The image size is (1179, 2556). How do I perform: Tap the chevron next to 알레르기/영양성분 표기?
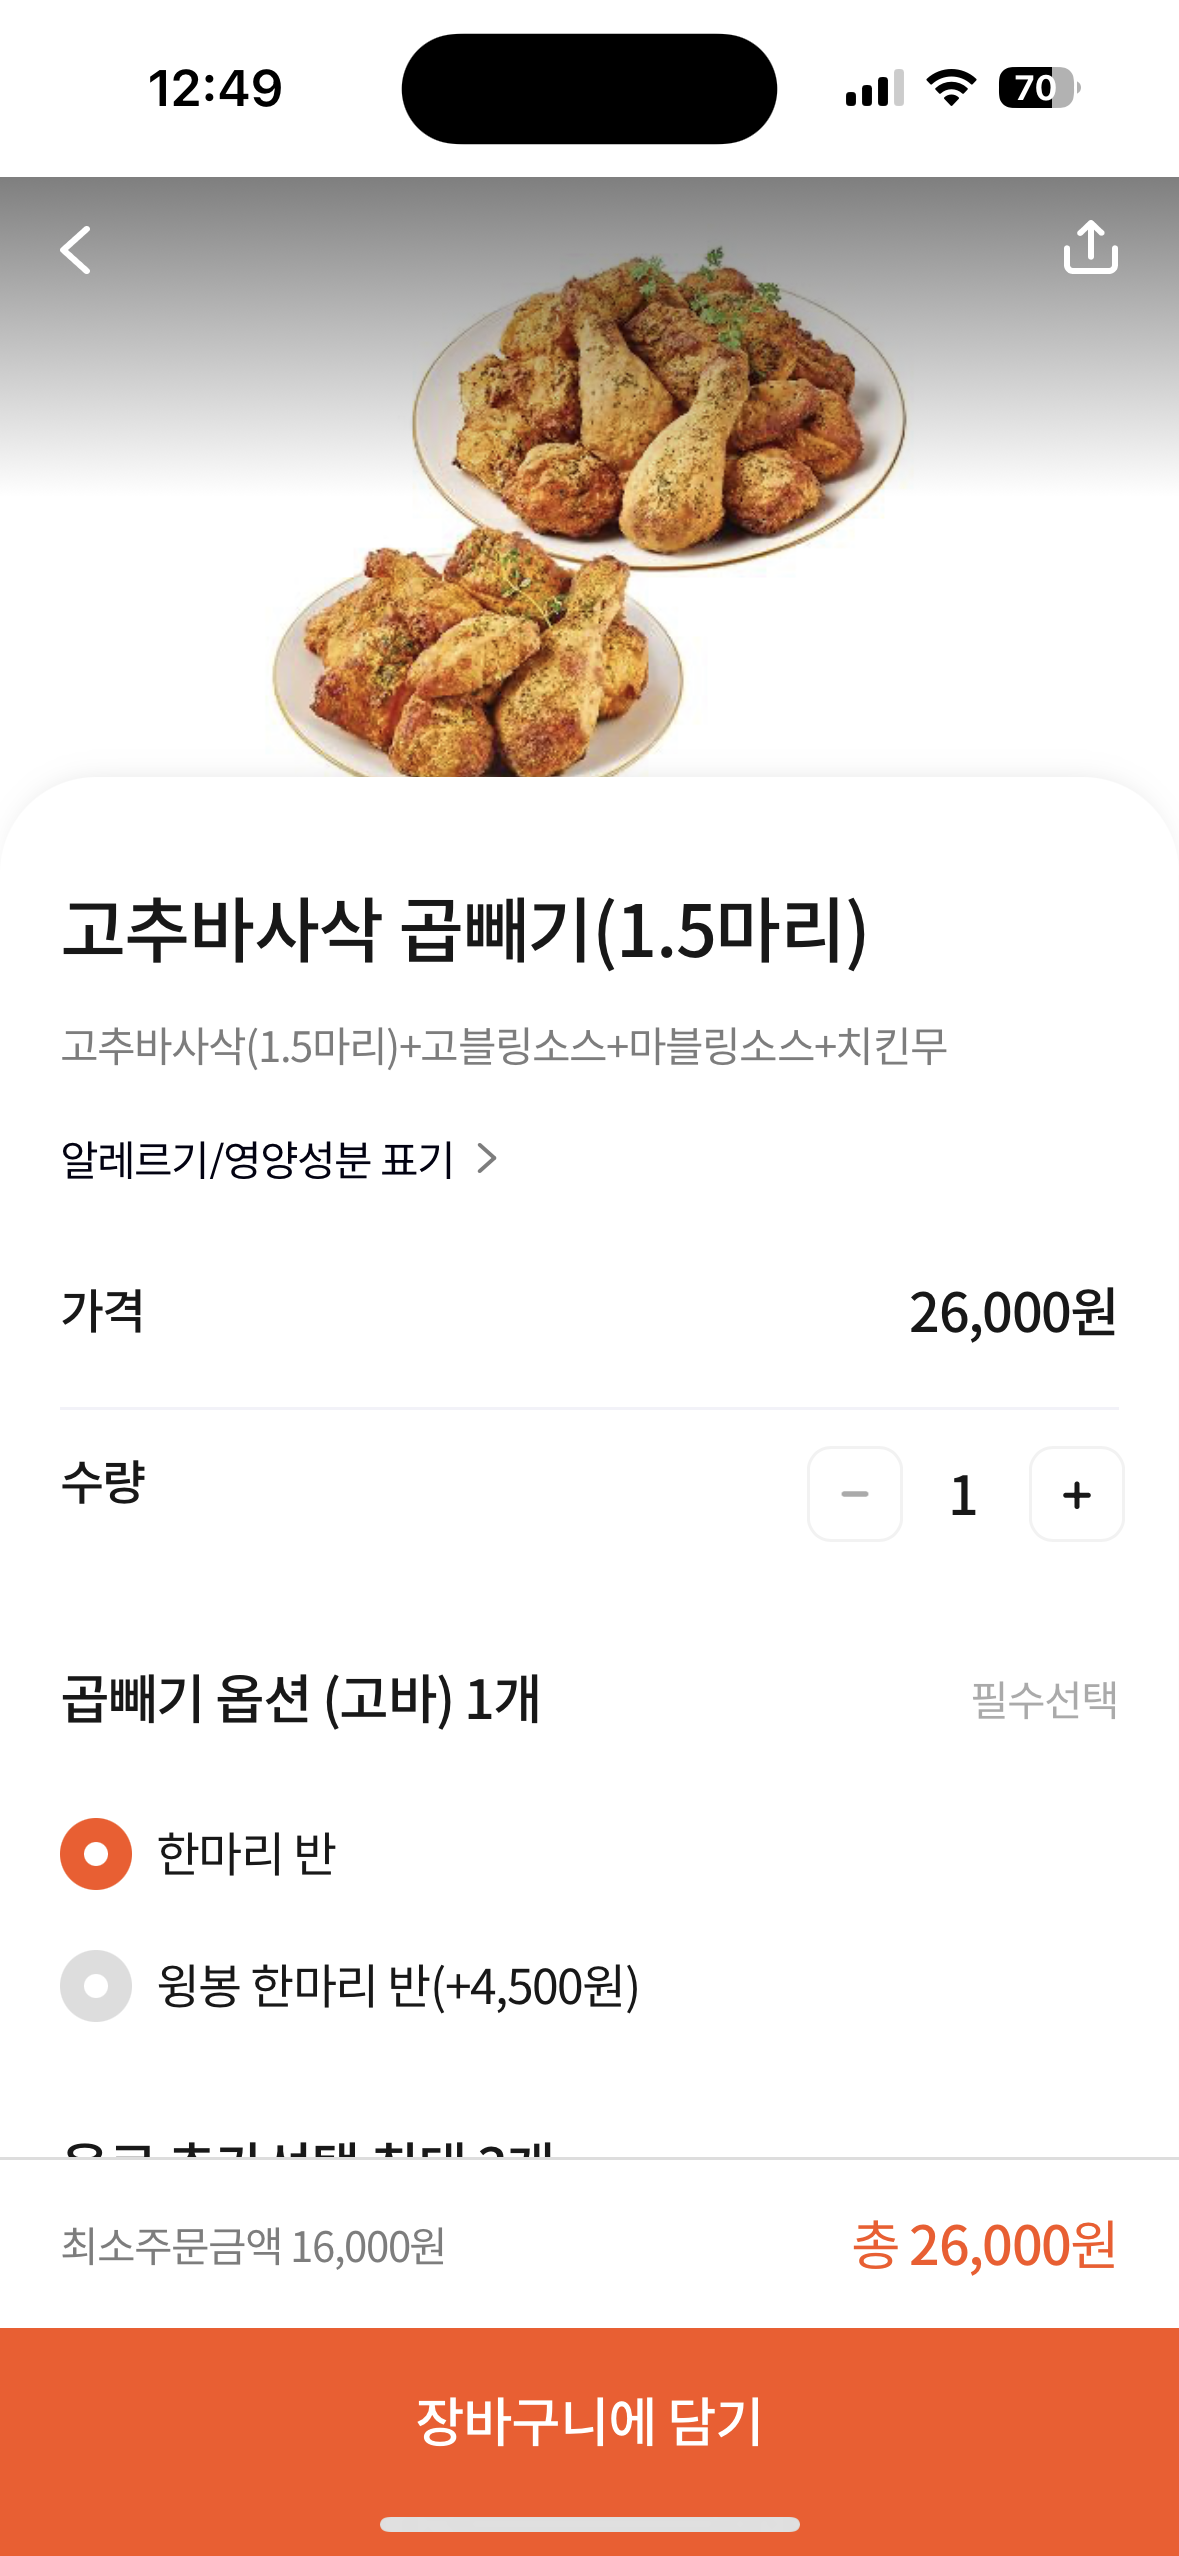click(x=487, y=1159)
